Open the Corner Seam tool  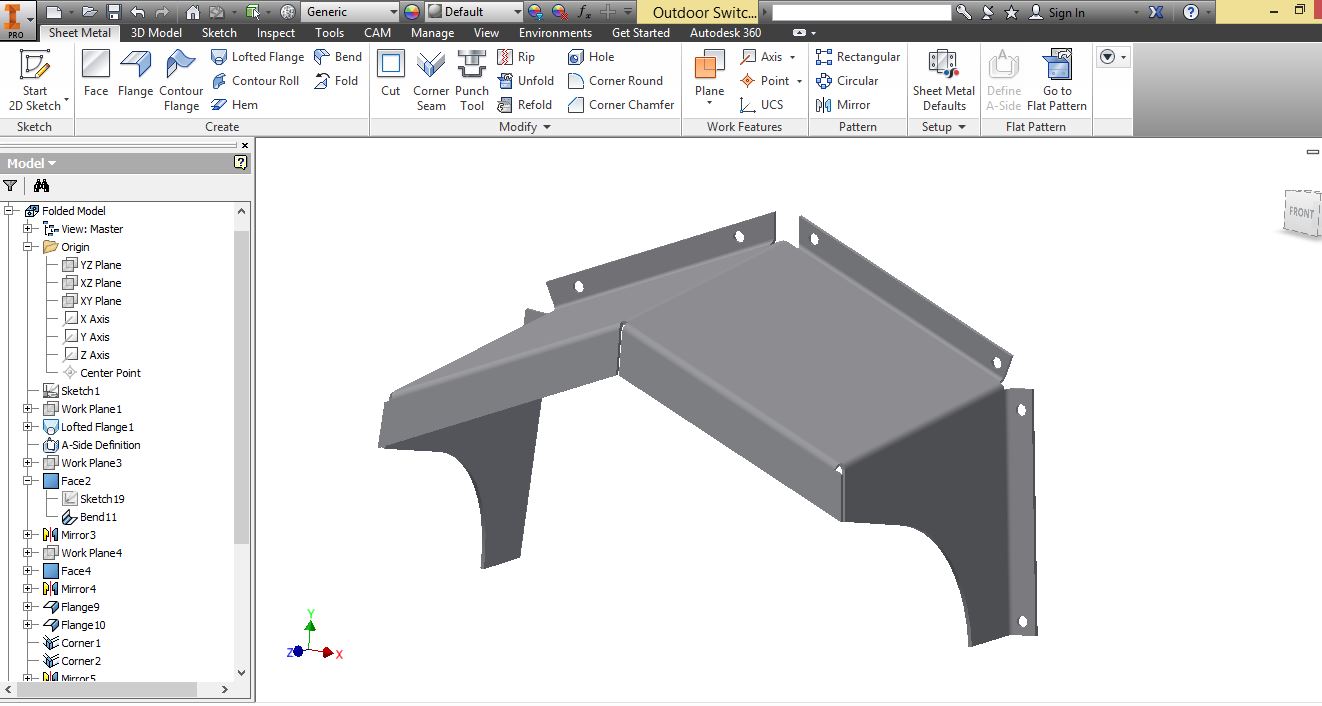(431, 80)
